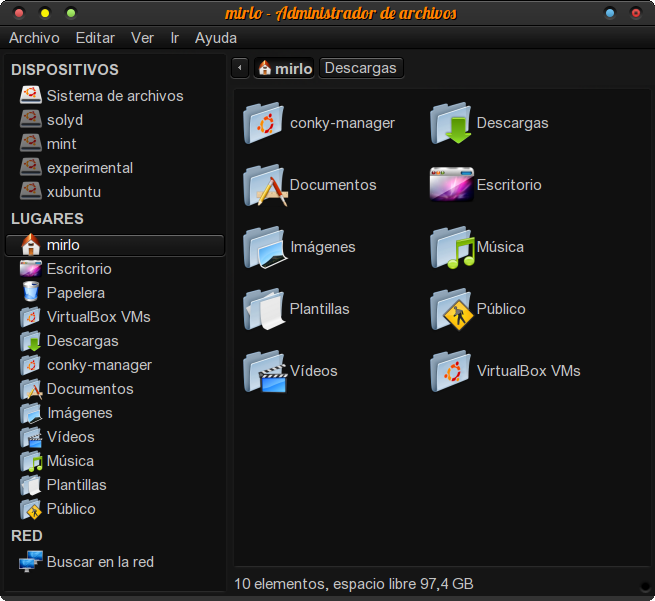Click the Descargas path bar button
Screen dimensions: 655x601
point(361,68)
